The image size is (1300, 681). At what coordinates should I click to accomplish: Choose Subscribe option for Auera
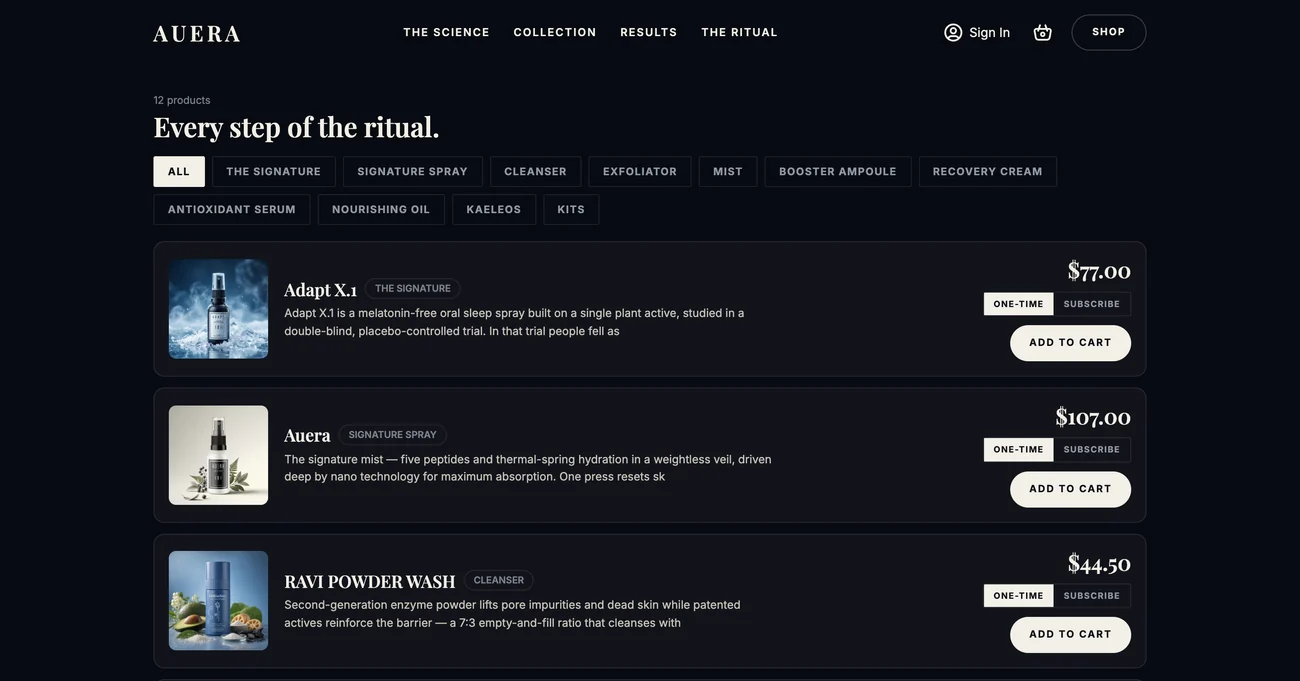point(1092,450)
